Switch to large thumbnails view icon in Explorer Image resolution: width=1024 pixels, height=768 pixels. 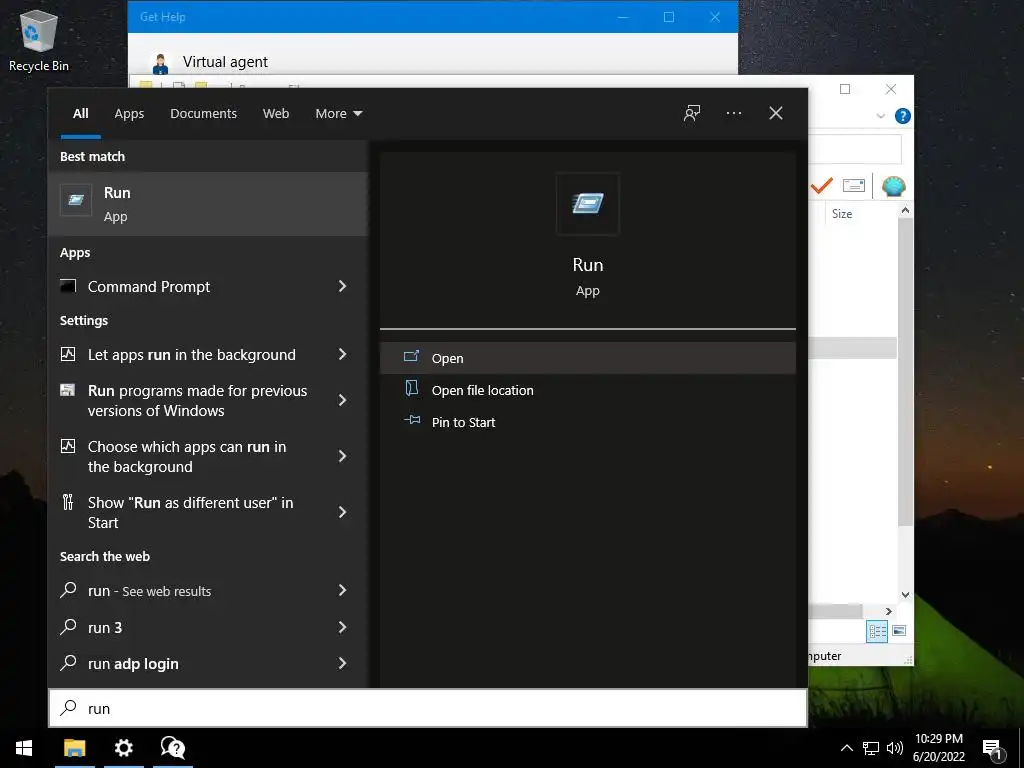[x=899, y=631]
